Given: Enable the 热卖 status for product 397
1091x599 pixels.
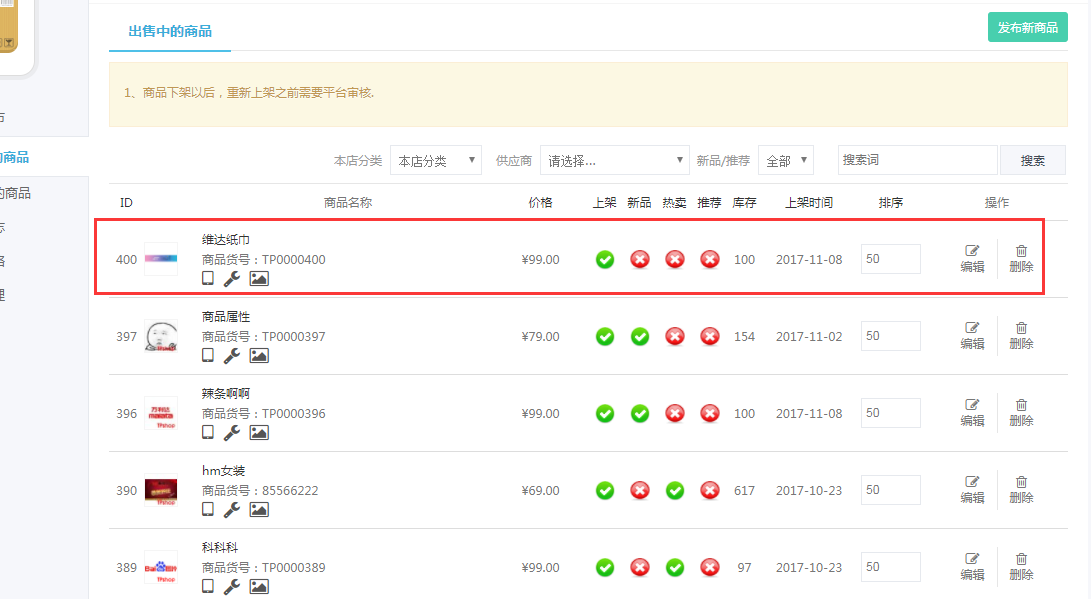Looking at the screenshot, I should pyautogui.click(x=675, y=337).
